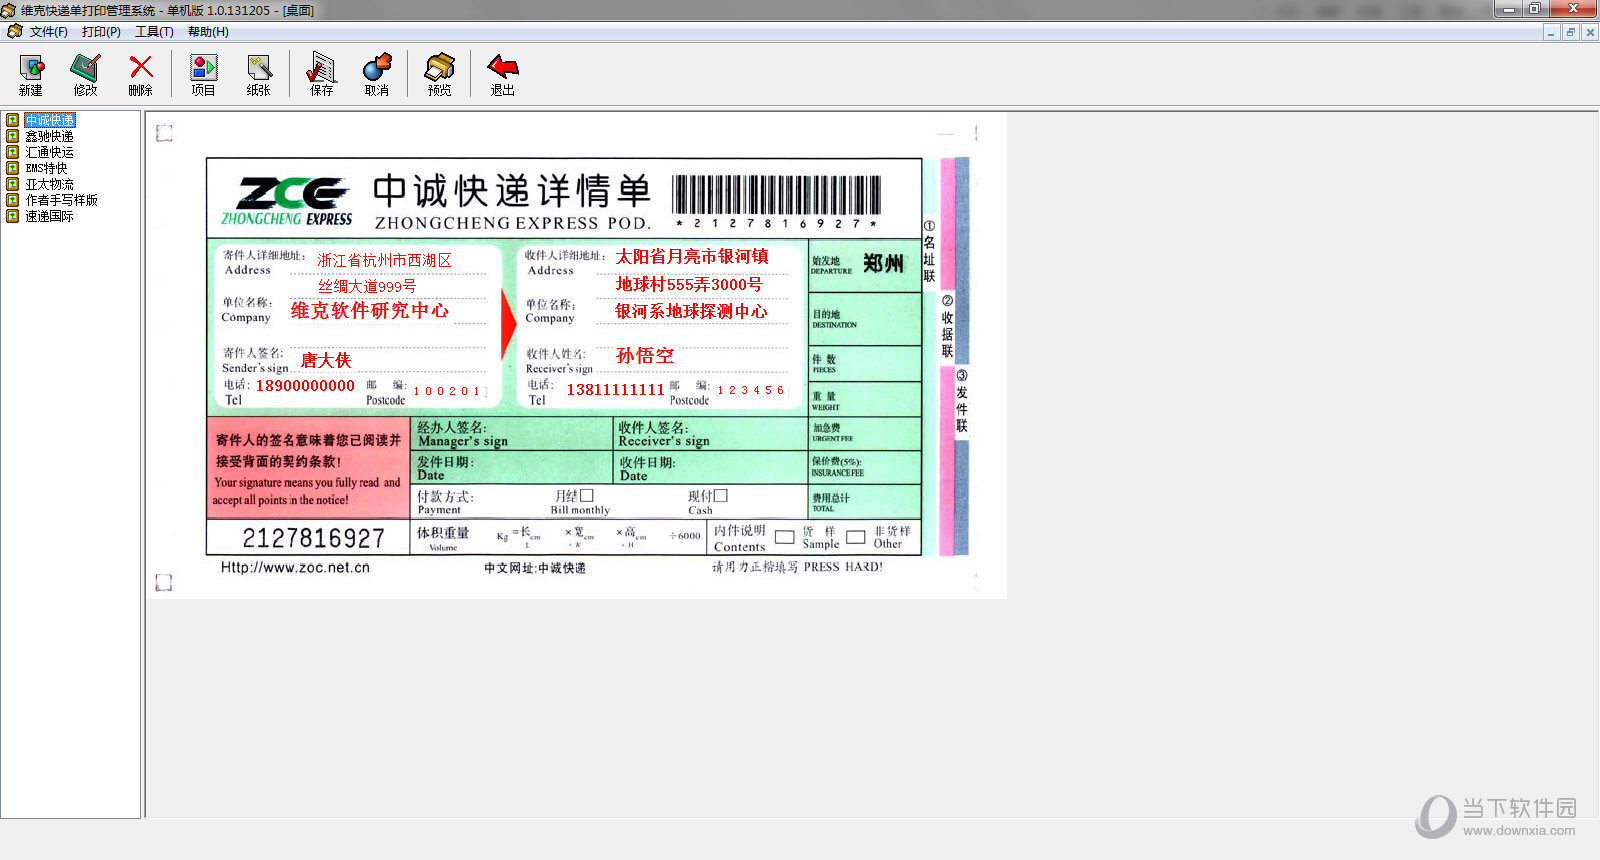The image size is (1600, 860).
Task: Click receiver phone 13811111111
Action: [615, 390]
